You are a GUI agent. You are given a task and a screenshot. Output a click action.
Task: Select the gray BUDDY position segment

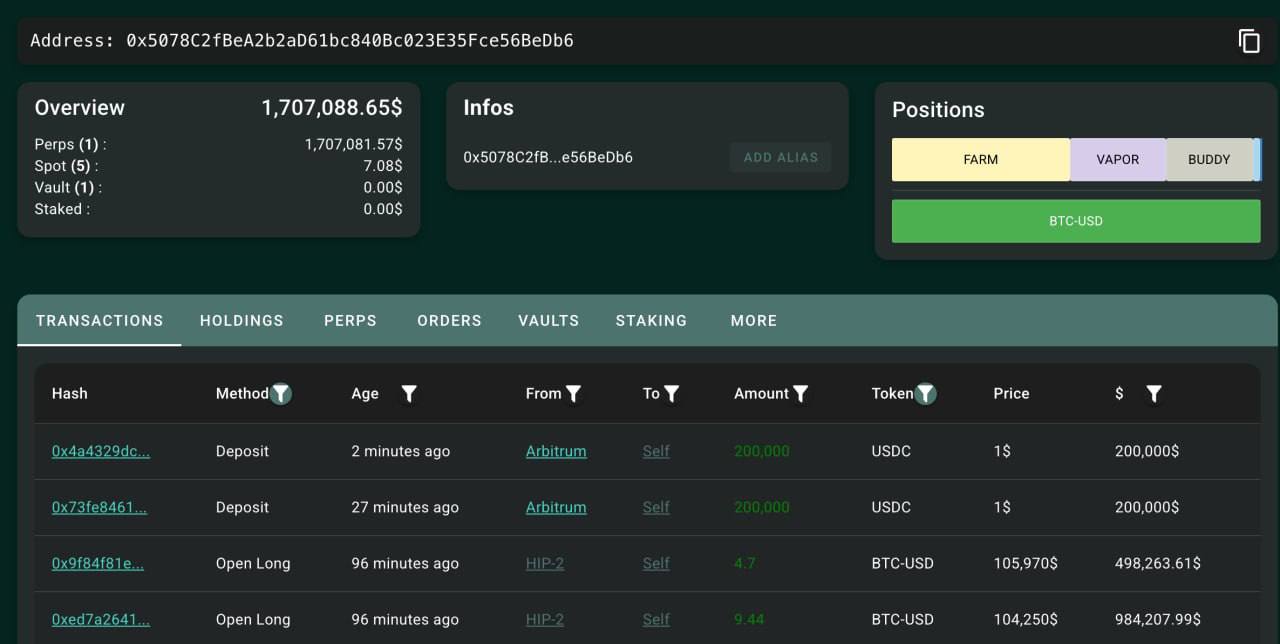(1209, 159)
